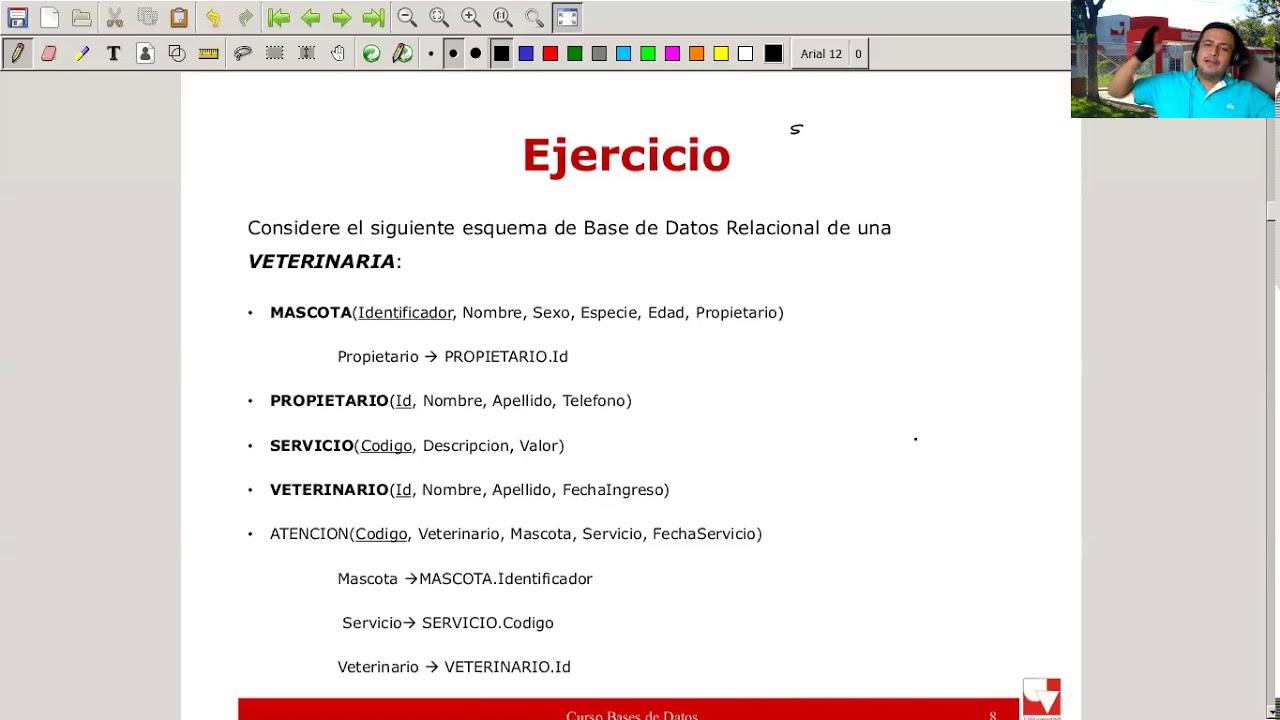Pick the magenta color swatch
The image size is (1280, 720).
[672, 54]
